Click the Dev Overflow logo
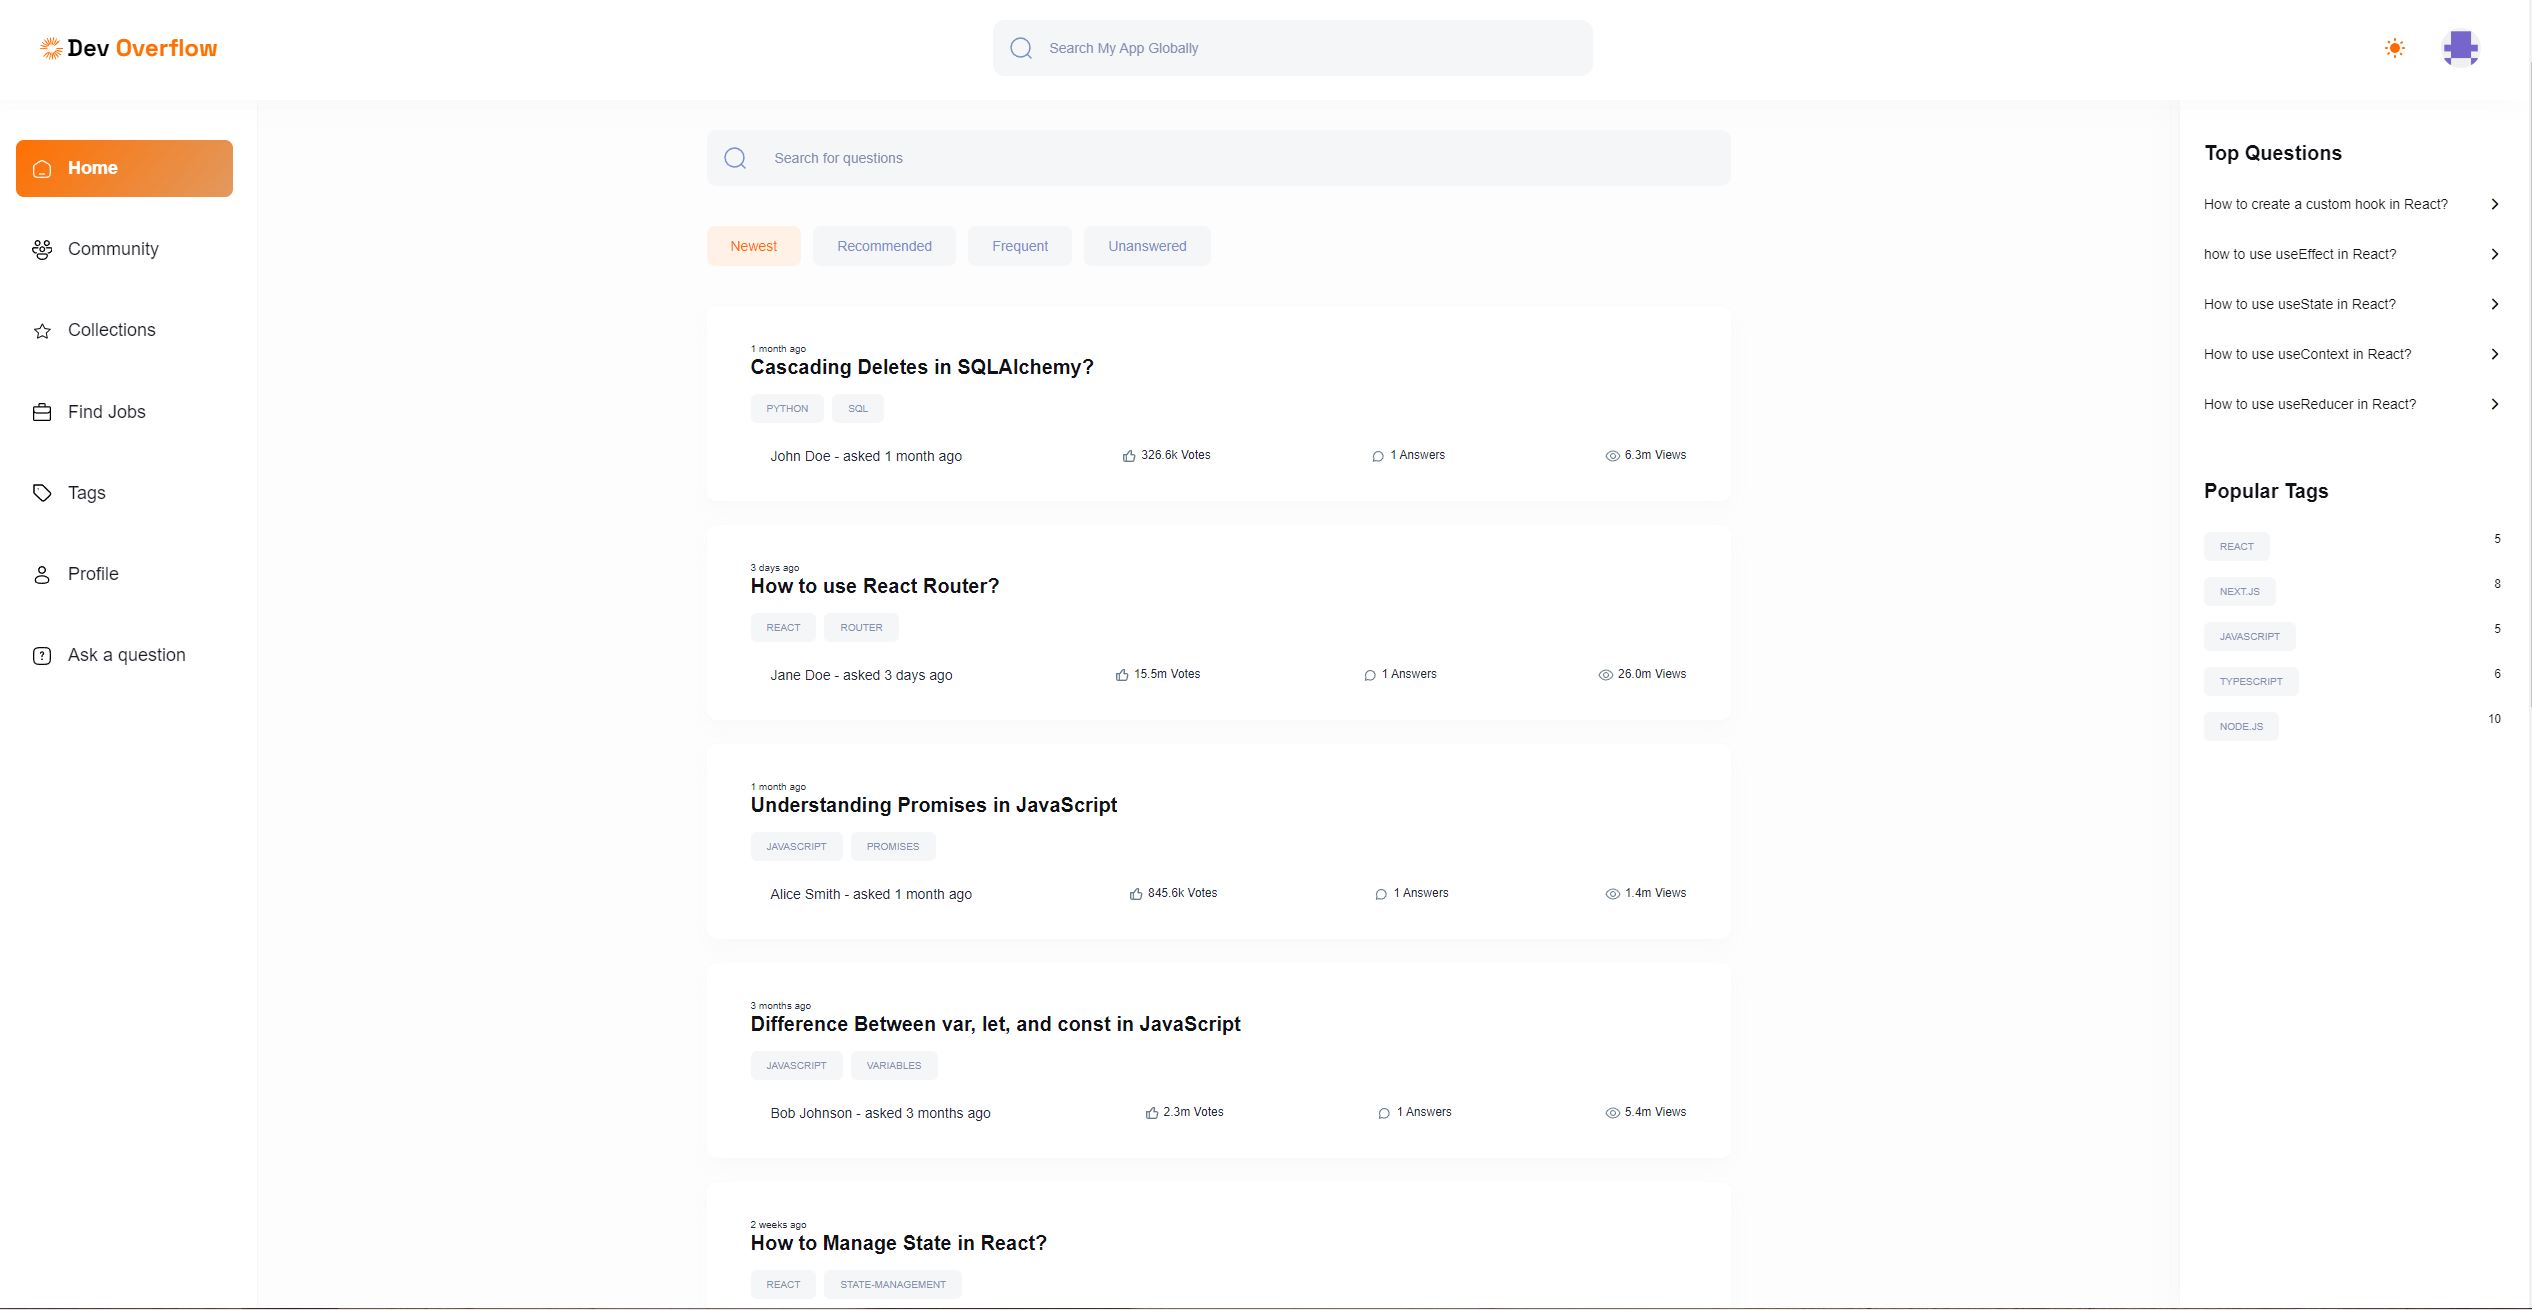The image size is (2532, 1310). 128,48
